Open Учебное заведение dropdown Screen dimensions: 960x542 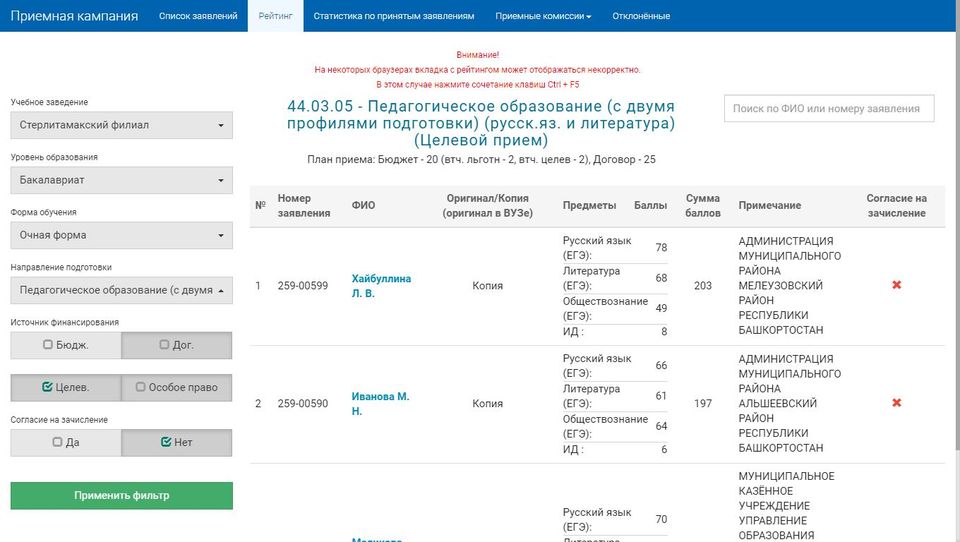click(x=121, y=125)
